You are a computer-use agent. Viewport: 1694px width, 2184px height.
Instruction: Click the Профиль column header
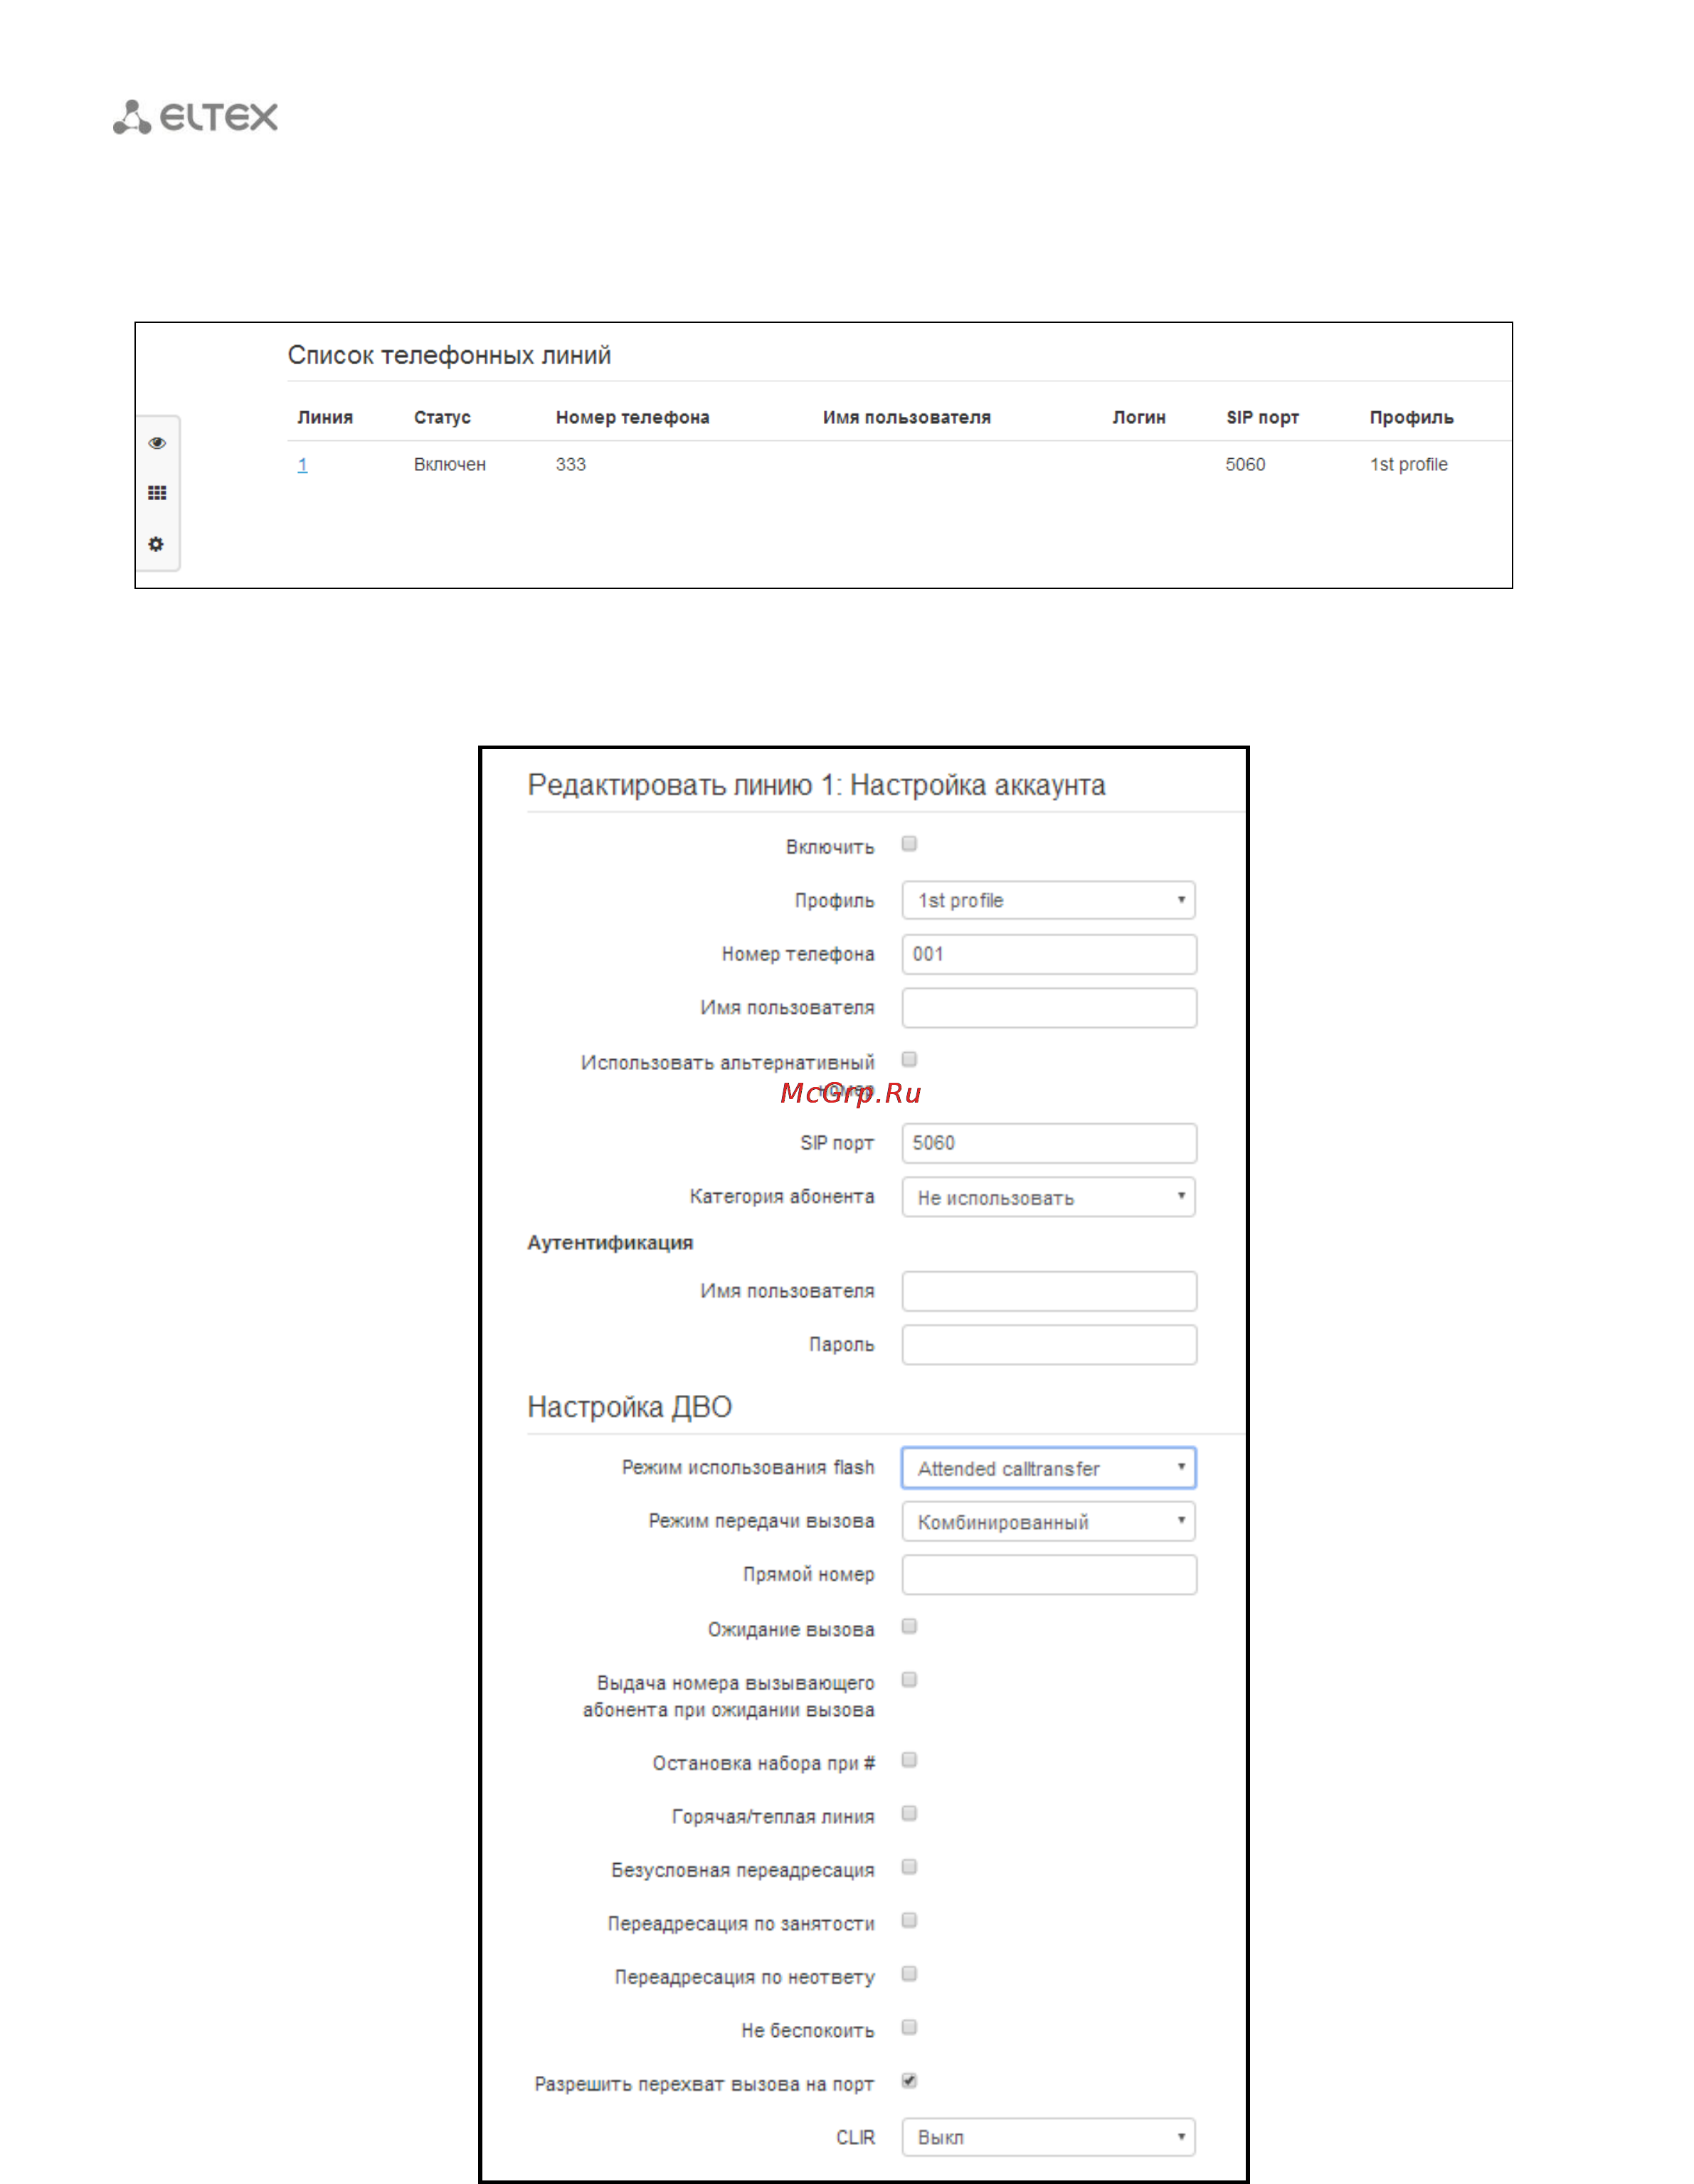point(1411,418)
